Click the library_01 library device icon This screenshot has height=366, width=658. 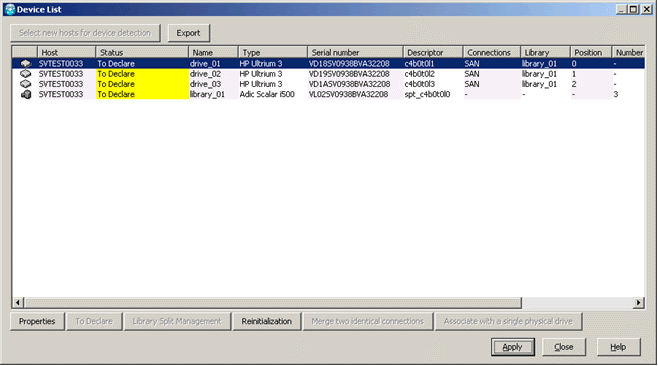point(26,94)
